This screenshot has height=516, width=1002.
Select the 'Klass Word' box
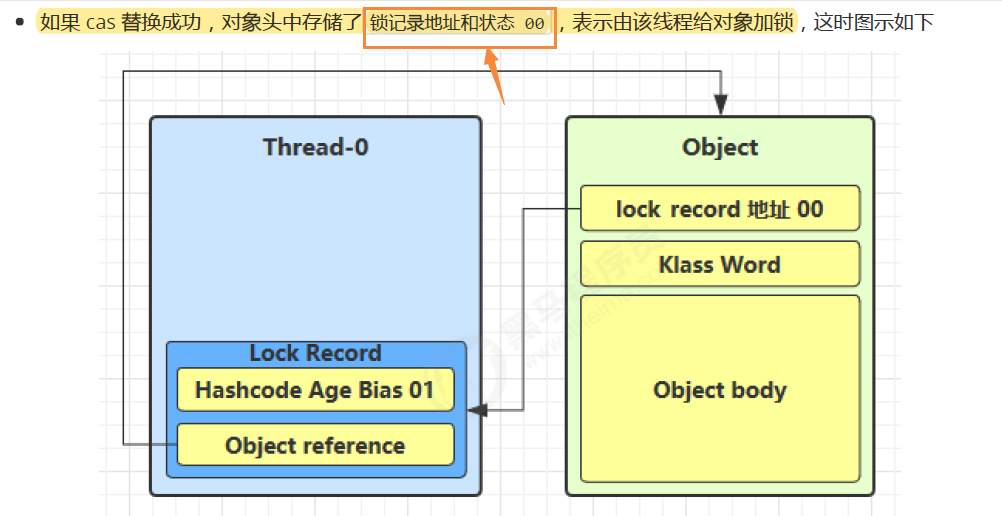(720, 264)
